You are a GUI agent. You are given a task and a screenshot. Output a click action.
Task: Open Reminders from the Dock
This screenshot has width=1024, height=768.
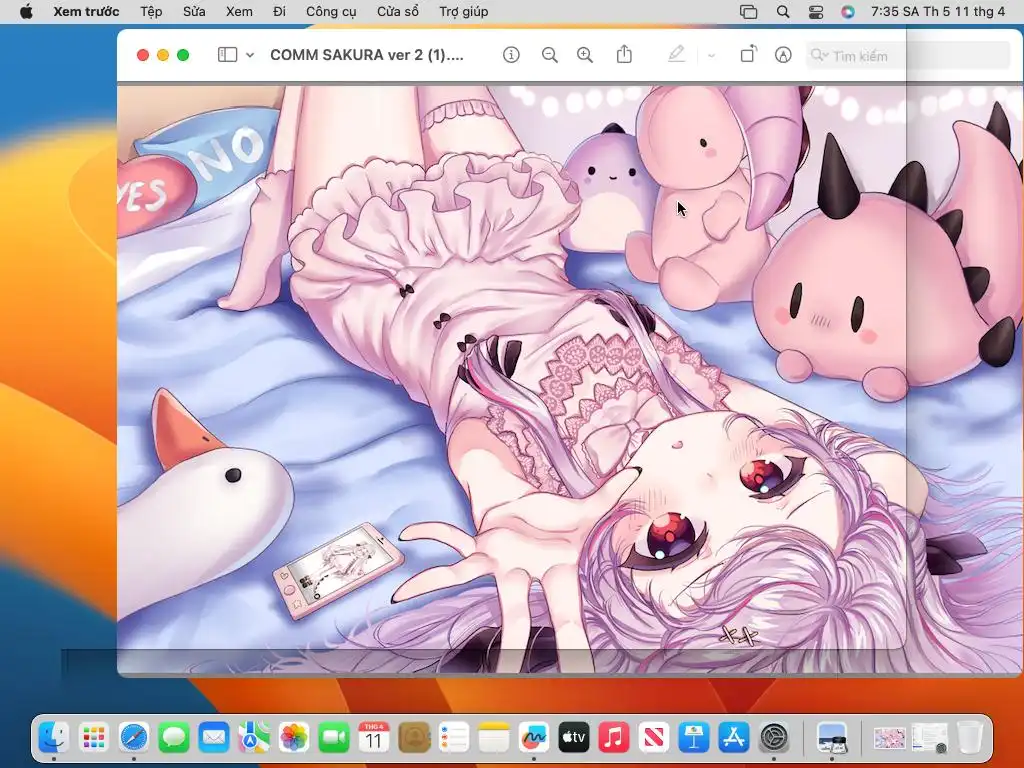pos(454,737)
